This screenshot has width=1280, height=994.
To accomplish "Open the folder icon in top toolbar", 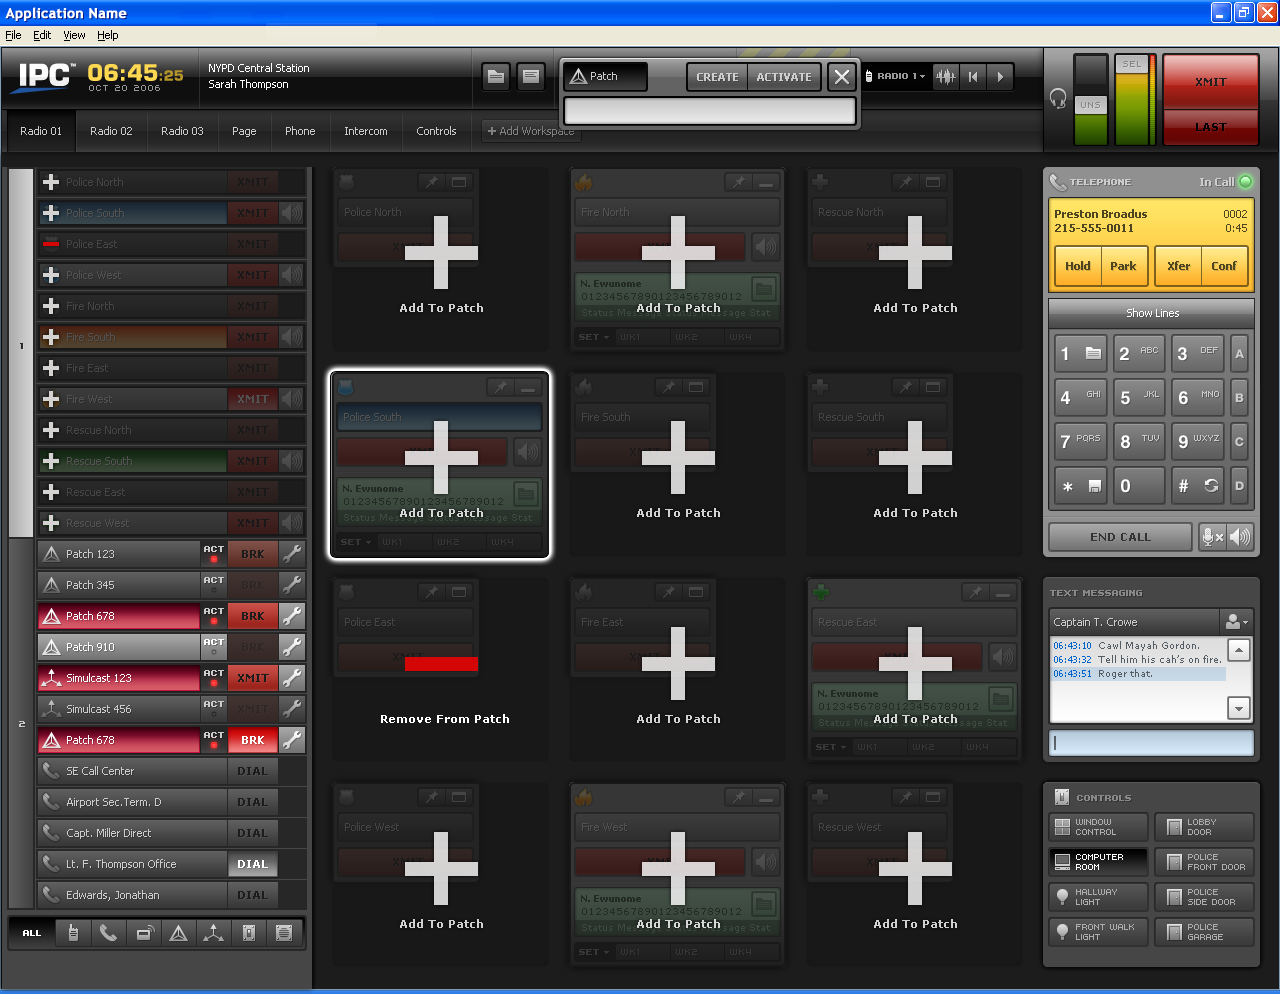I will point(496,77).
